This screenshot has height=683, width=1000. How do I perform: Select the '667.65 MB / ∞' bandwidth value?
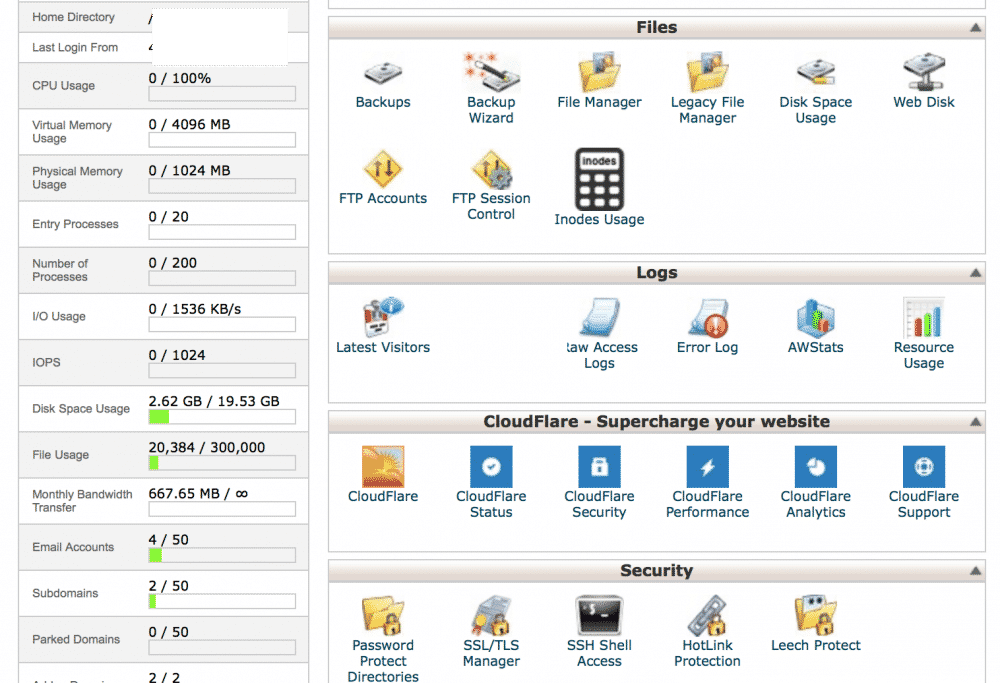(x=198, y=494)
